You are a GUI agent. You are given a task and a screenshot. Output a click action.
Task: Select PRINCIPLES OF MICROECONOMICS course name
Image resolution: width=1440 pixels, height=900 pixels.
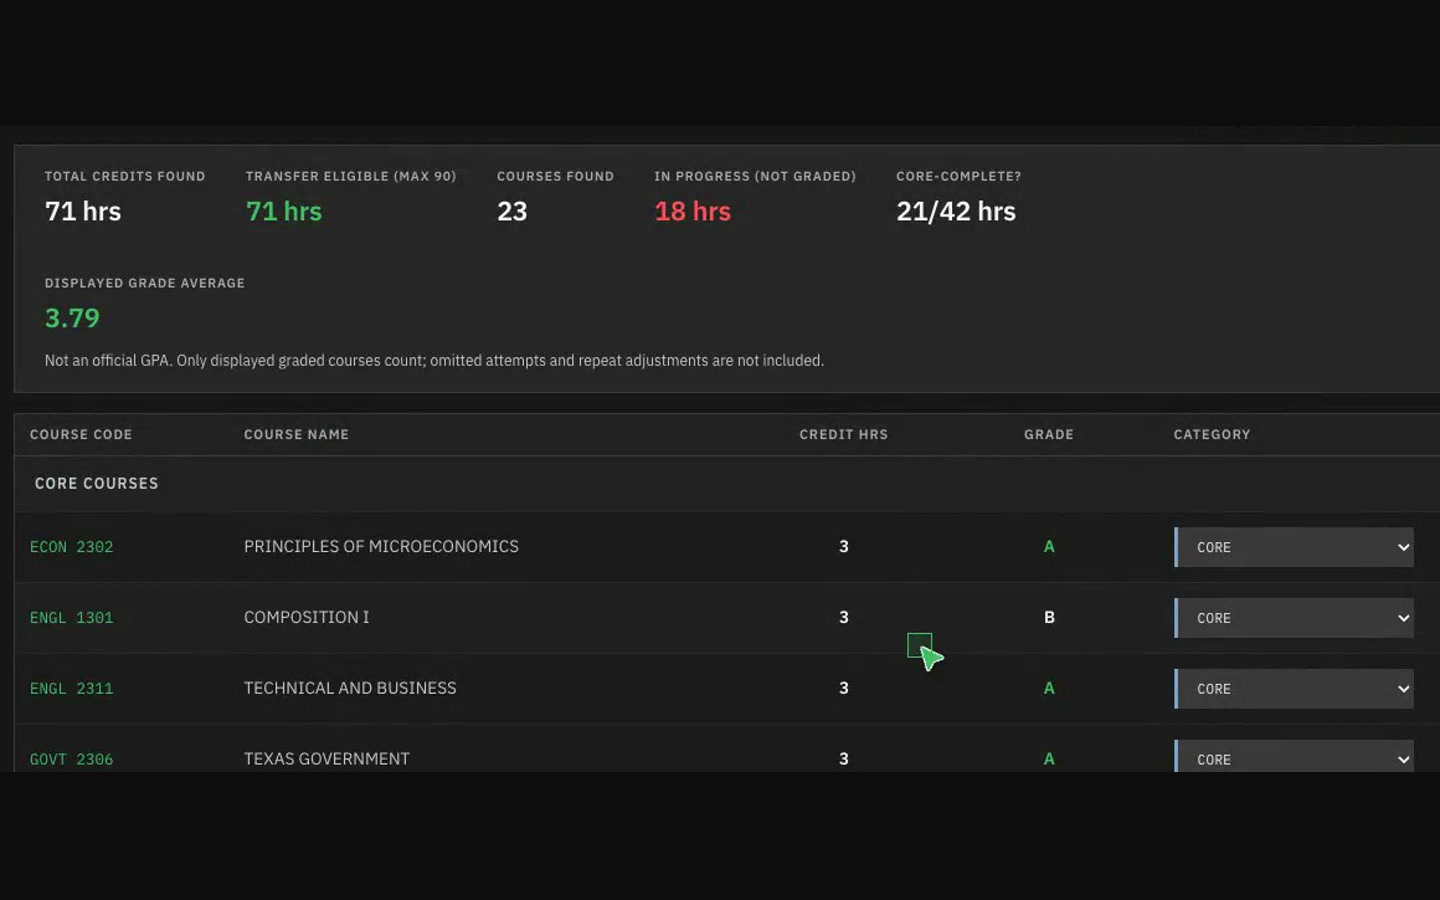(381, 546)
